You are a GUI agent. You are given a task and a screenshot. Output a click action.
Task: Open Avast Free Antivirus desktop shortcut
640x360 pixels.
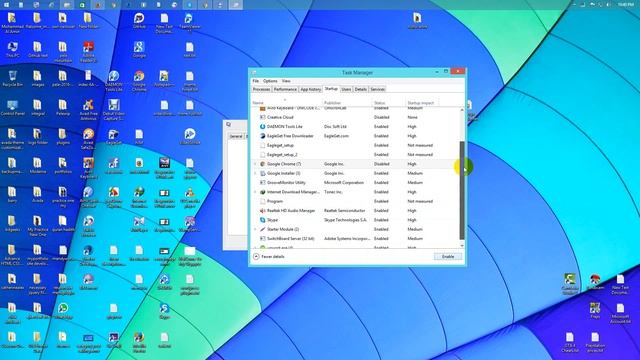[x=88, y=110]
